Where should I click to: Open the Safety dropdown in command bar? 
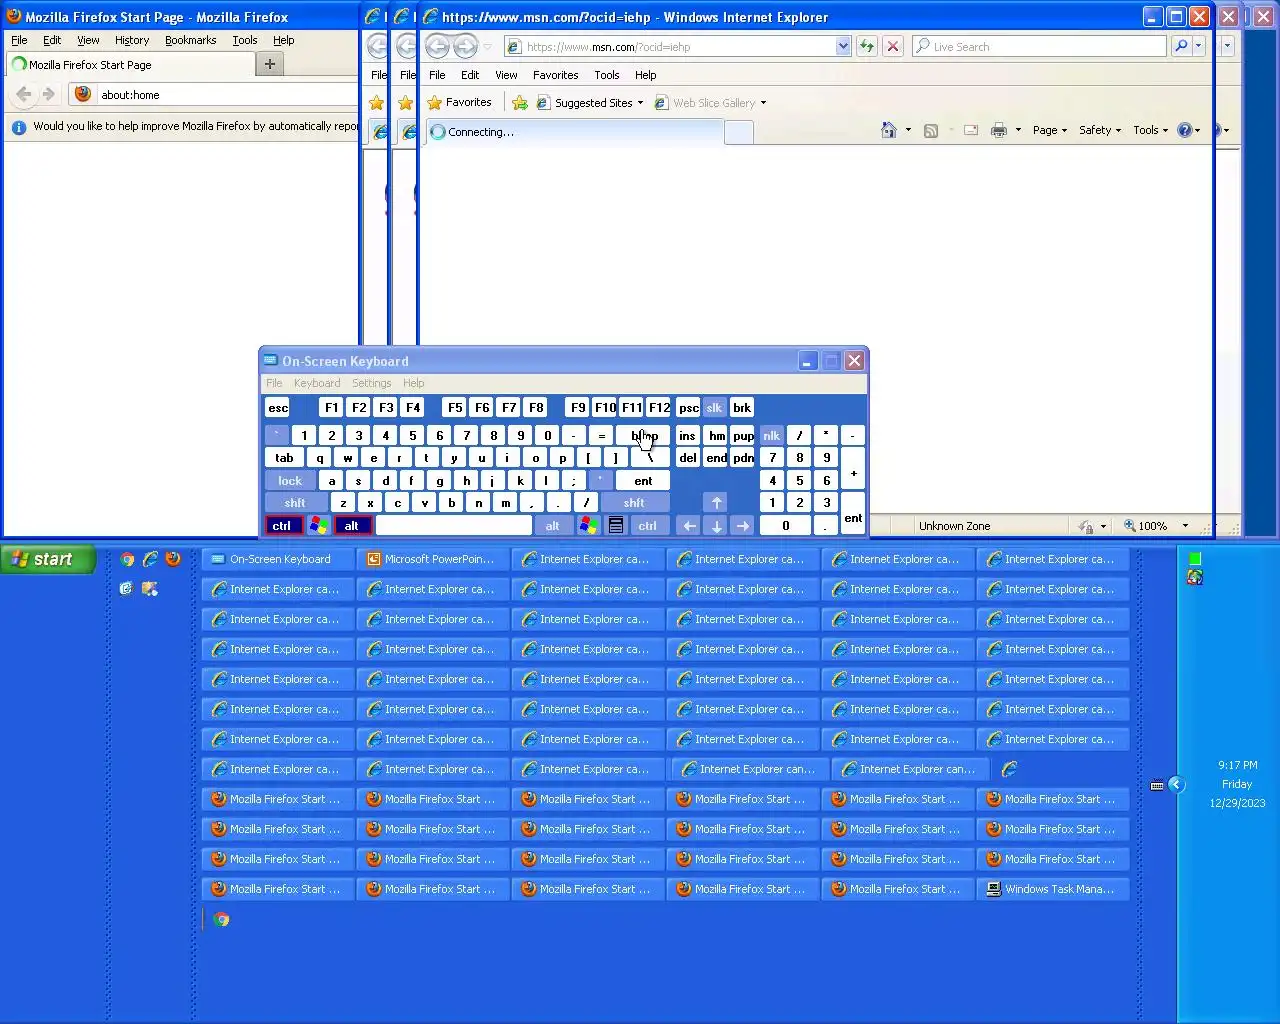pyautogui.click(x=1099, y=130)
